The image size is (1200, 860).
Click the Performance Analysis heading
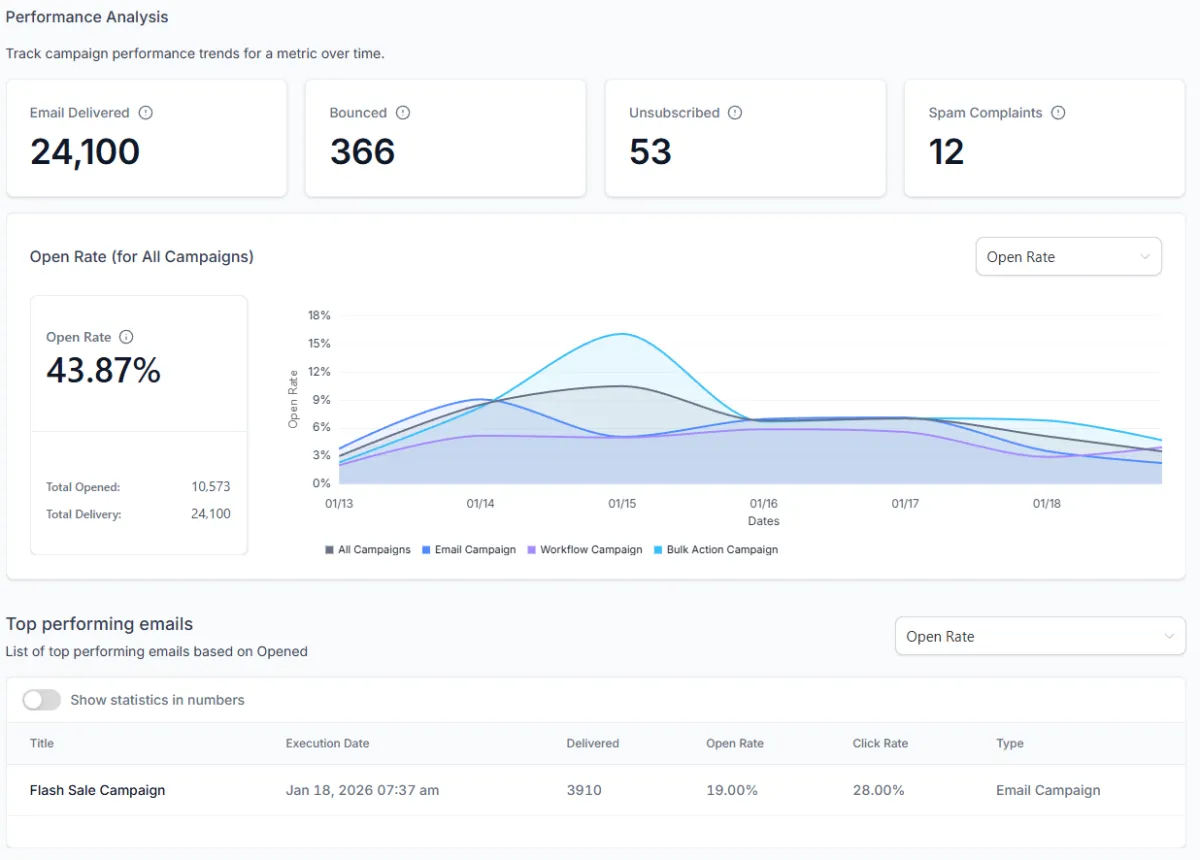click(x=87, y=17)
